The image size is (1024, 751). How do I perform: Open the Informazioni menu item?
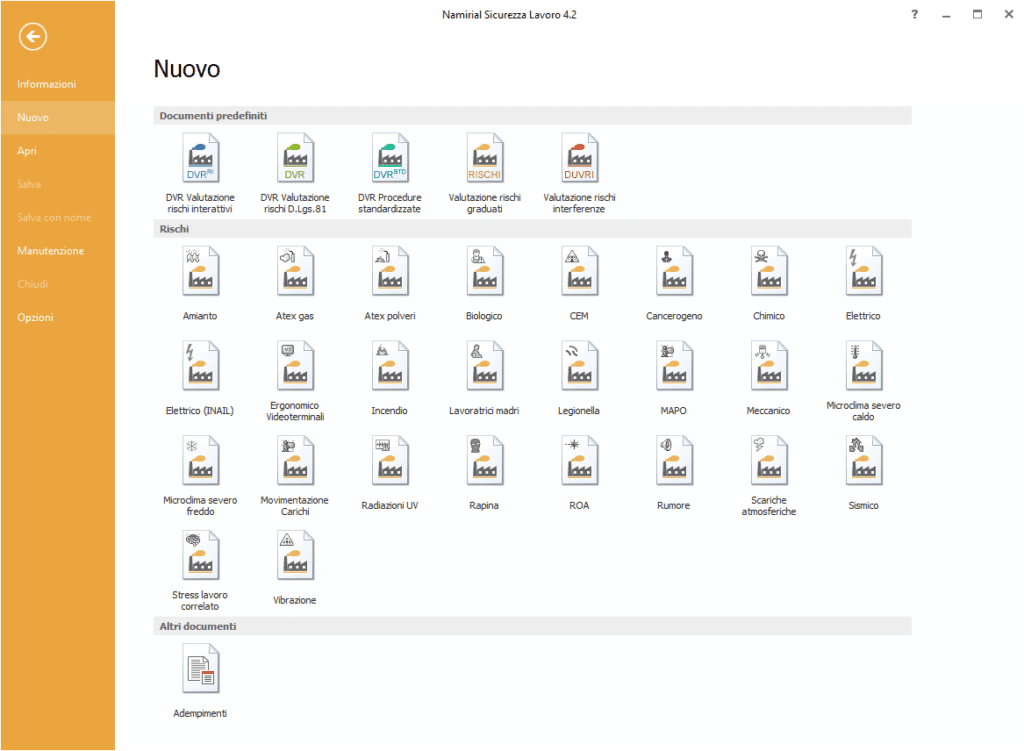click(46, 84)
